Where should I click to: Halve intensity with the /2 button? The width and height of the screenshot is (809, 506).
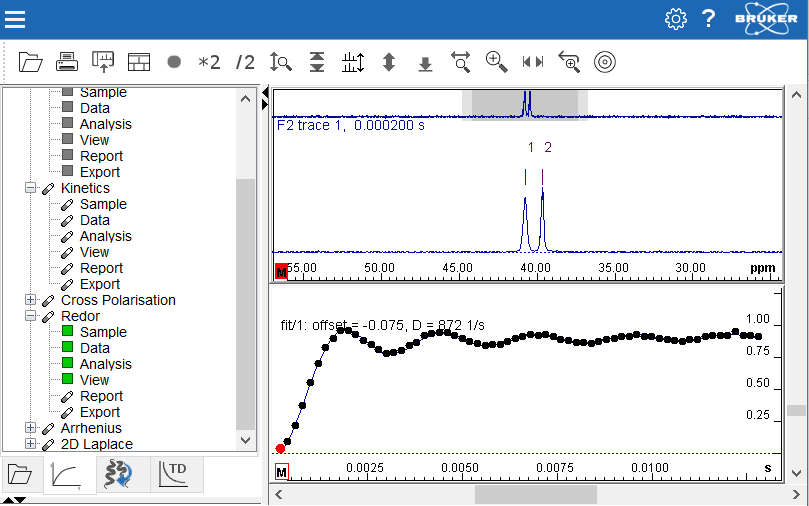[245, 62]
